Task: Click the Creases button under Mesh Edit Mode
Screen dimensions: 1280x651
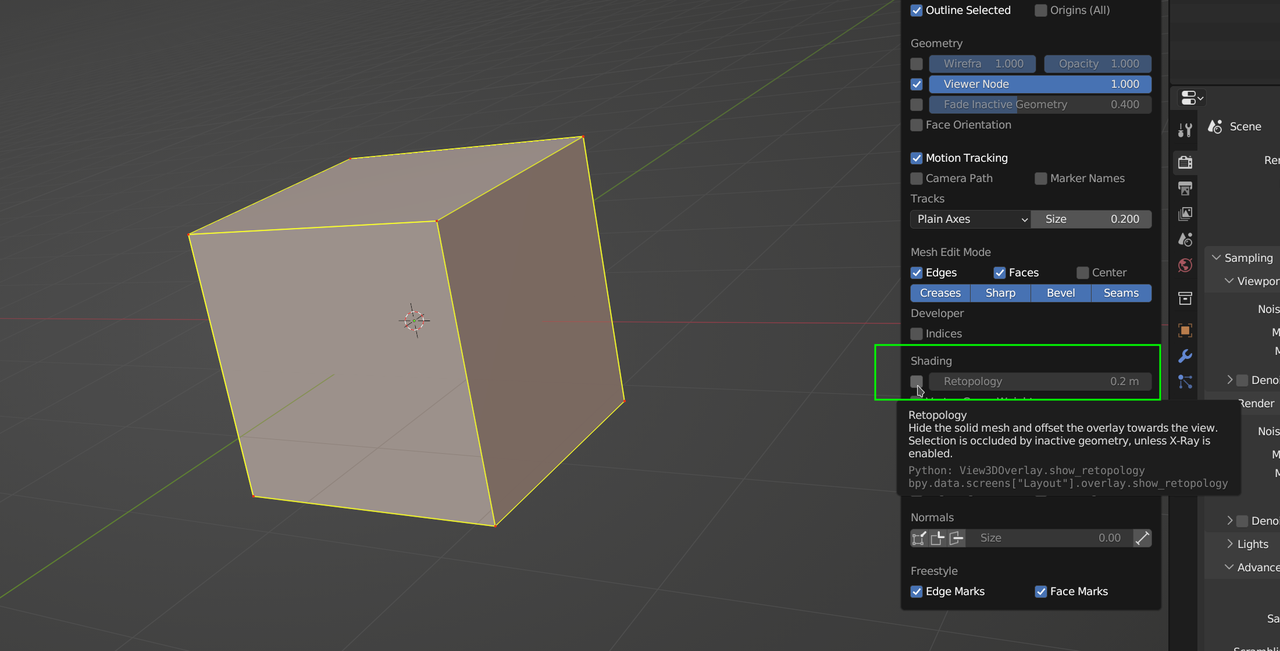Action: tap(938, 292)
